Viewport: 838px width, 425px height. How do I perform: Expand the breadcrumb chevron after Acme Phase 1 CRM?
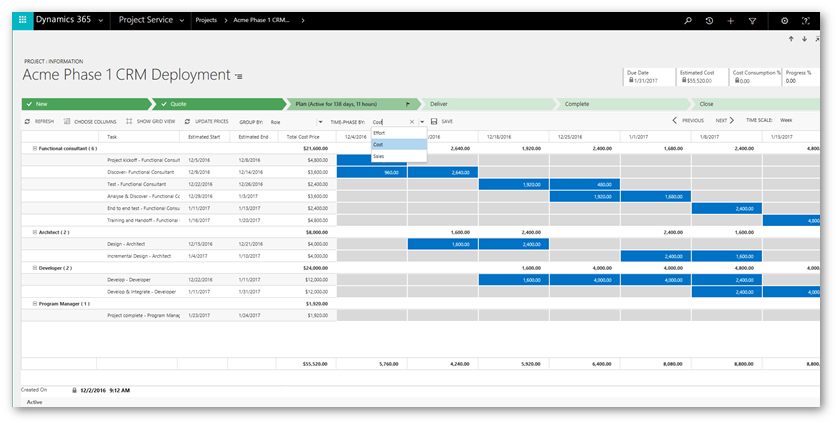[x=302, y=20]
